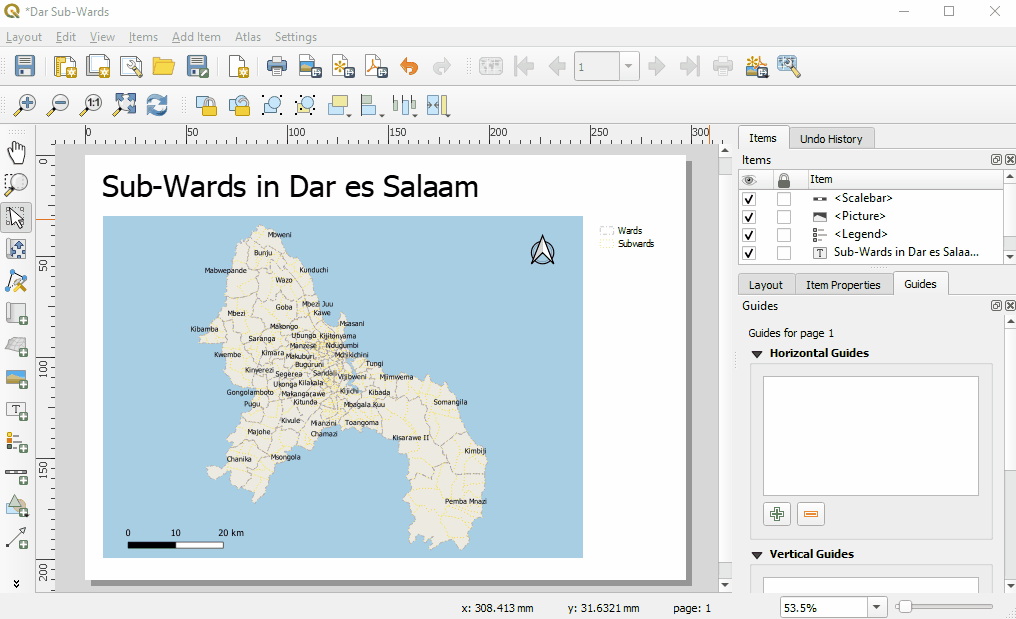This screenshot has height=619, width=1016.
Task: Click the Refresh View icon
Action: (x=157, y=105)
